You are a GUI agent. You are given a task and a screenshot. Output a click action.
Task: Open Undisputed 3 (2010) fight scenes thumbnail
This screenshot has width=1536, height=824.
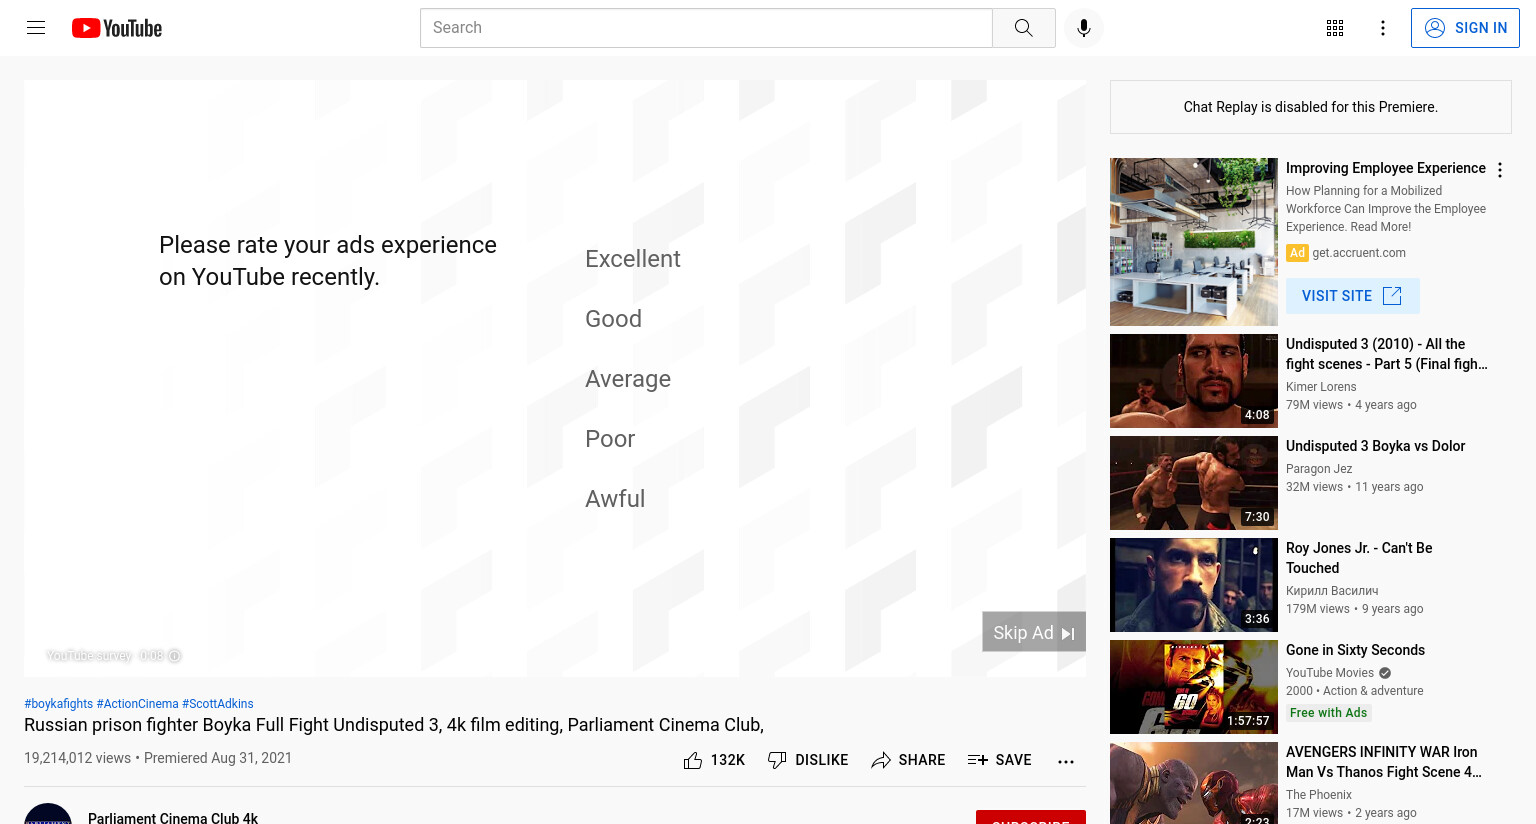(x=1194, y=381)
